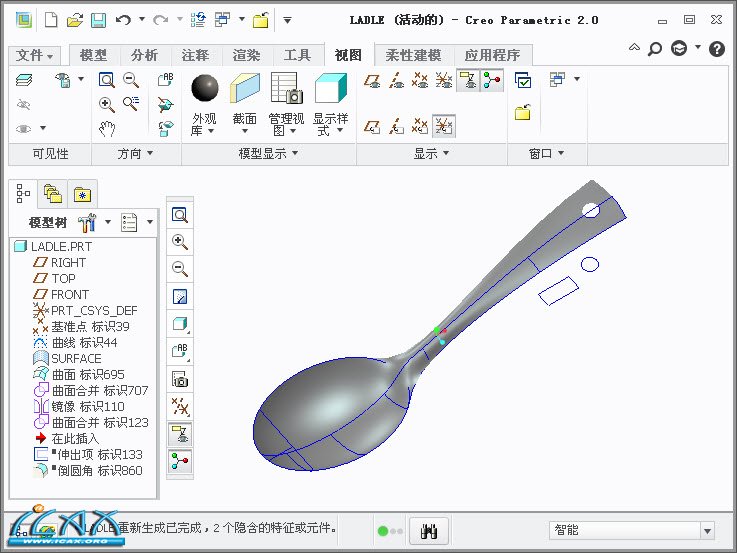Toggle annotation display in ribbon
The width and height of the screenshot is (737, 553).
click(468, 80)
